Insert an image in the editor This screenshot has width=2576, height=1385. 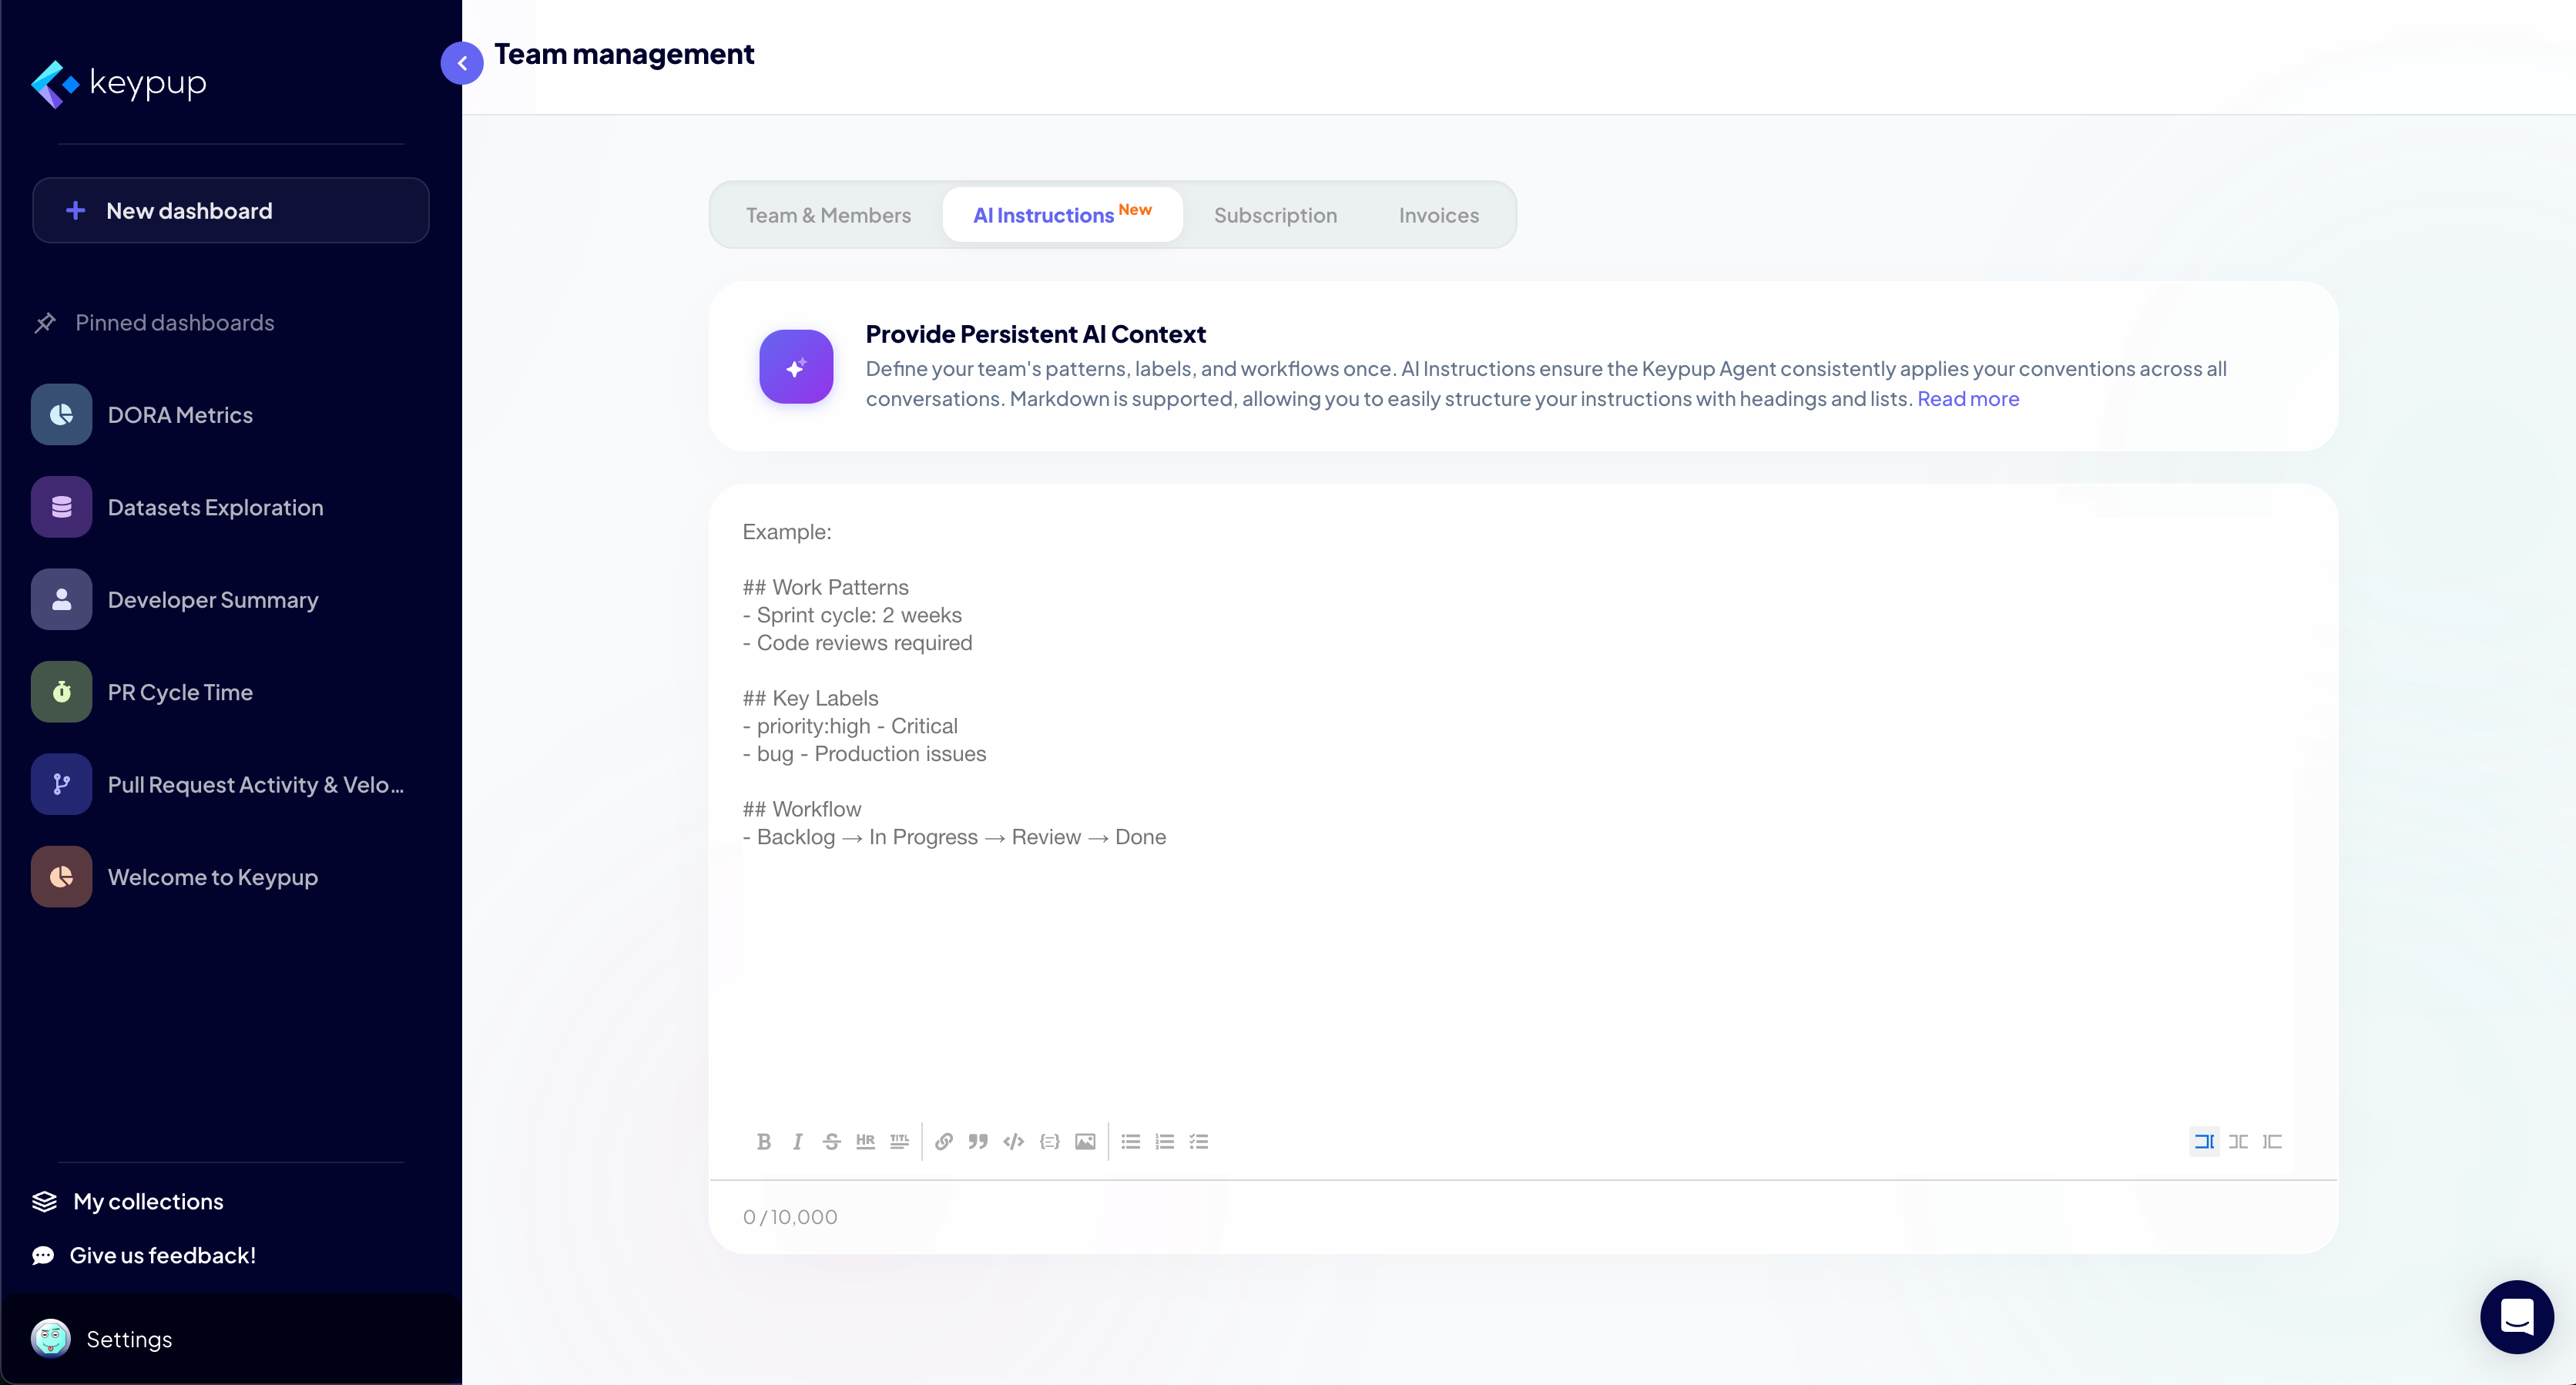pos(1085,1141)
